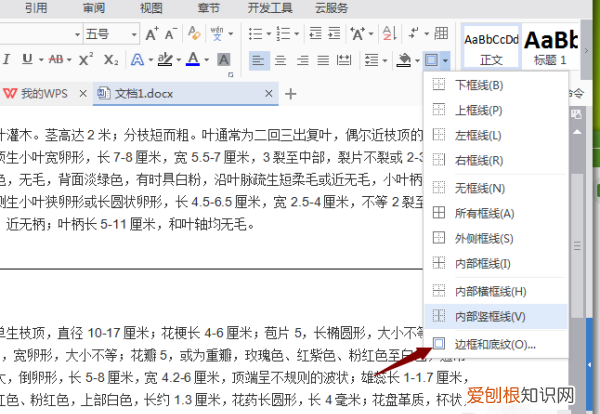
Task: Align text left
Action: tap(259, 60)
